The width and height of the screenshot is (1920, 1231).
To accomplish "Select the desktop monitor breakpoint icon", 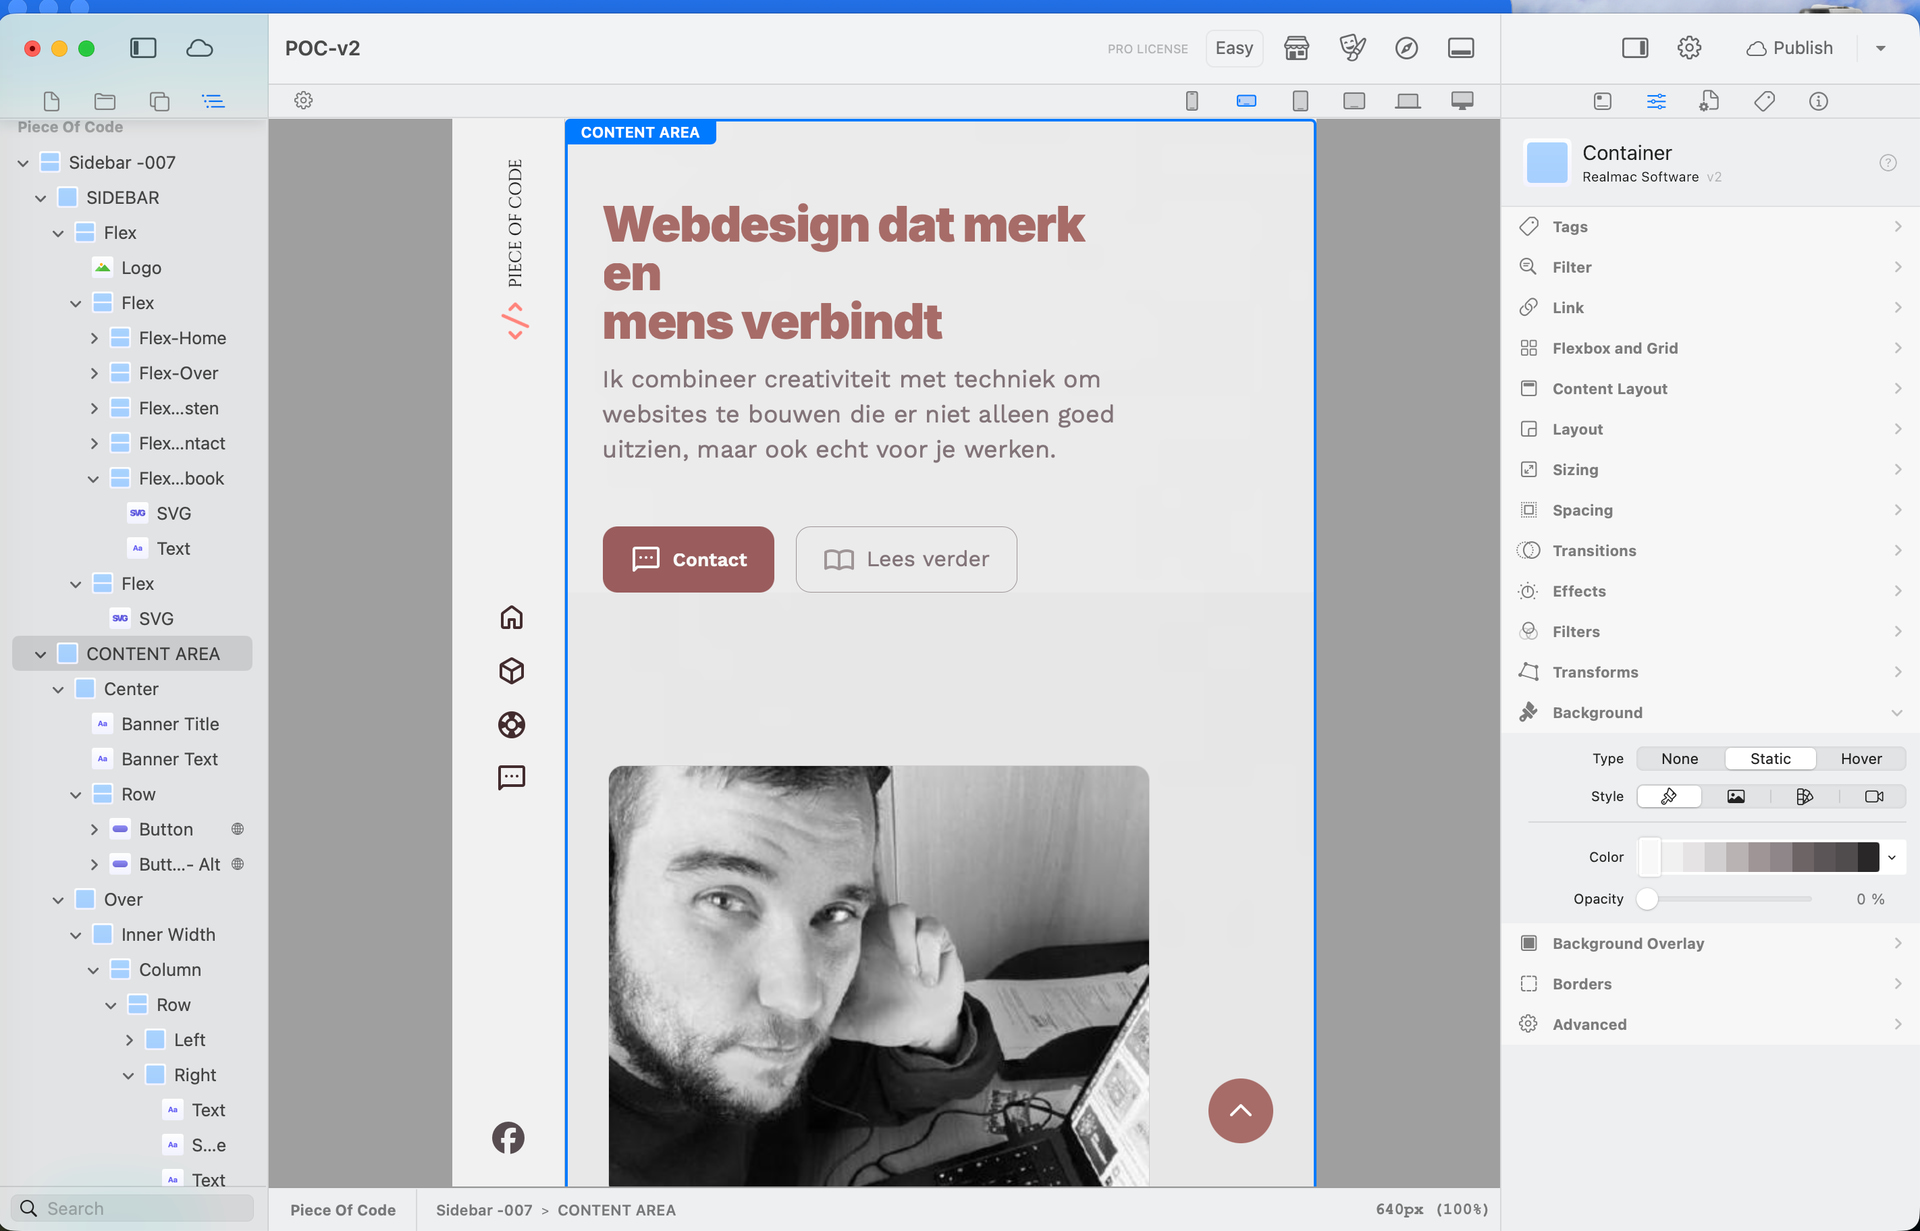I will pyautogui.click(x=1462, y=101).
